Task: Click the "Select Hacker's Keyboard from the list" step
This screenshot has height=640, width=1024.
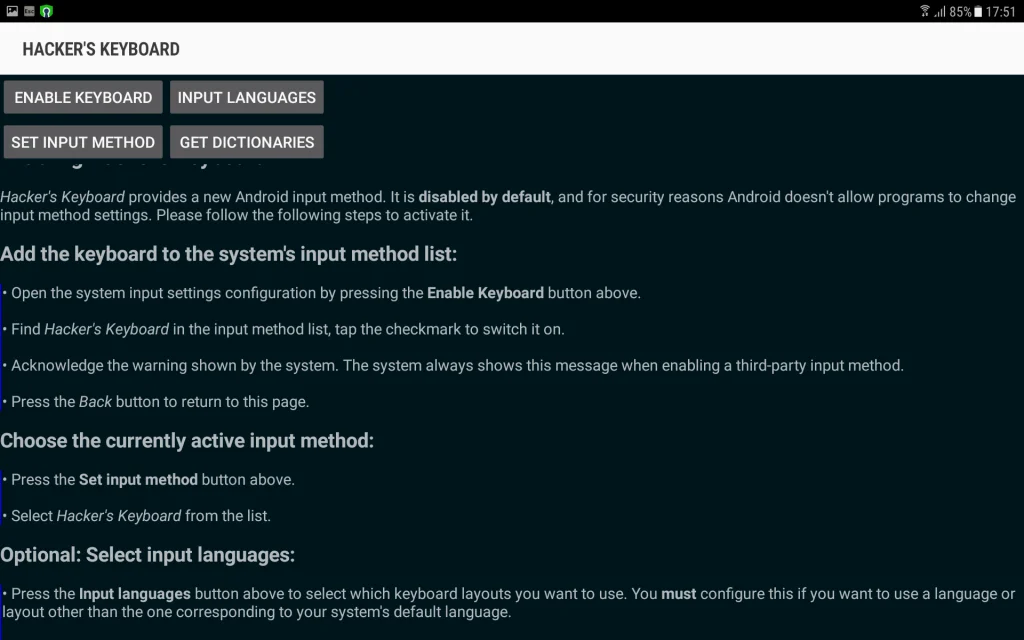Action: [141, 516]
